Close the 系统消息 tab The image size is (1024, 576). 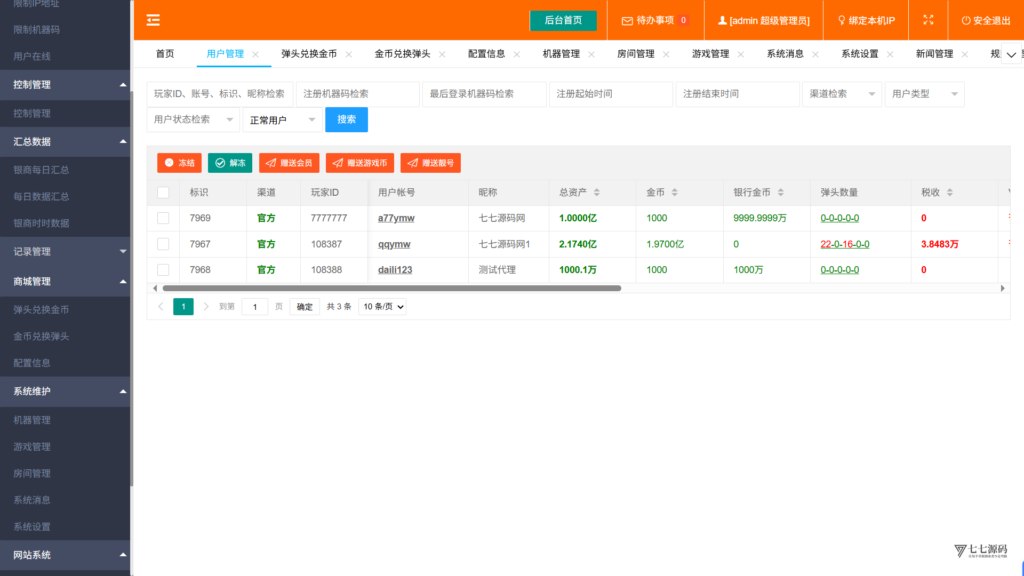point(815,54)
